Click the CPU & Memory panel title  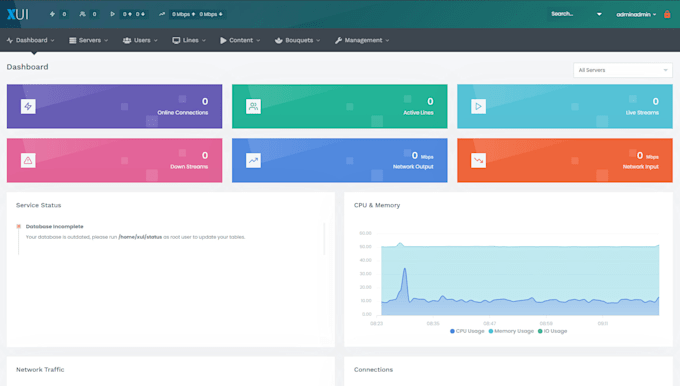[x=377, y=205]
